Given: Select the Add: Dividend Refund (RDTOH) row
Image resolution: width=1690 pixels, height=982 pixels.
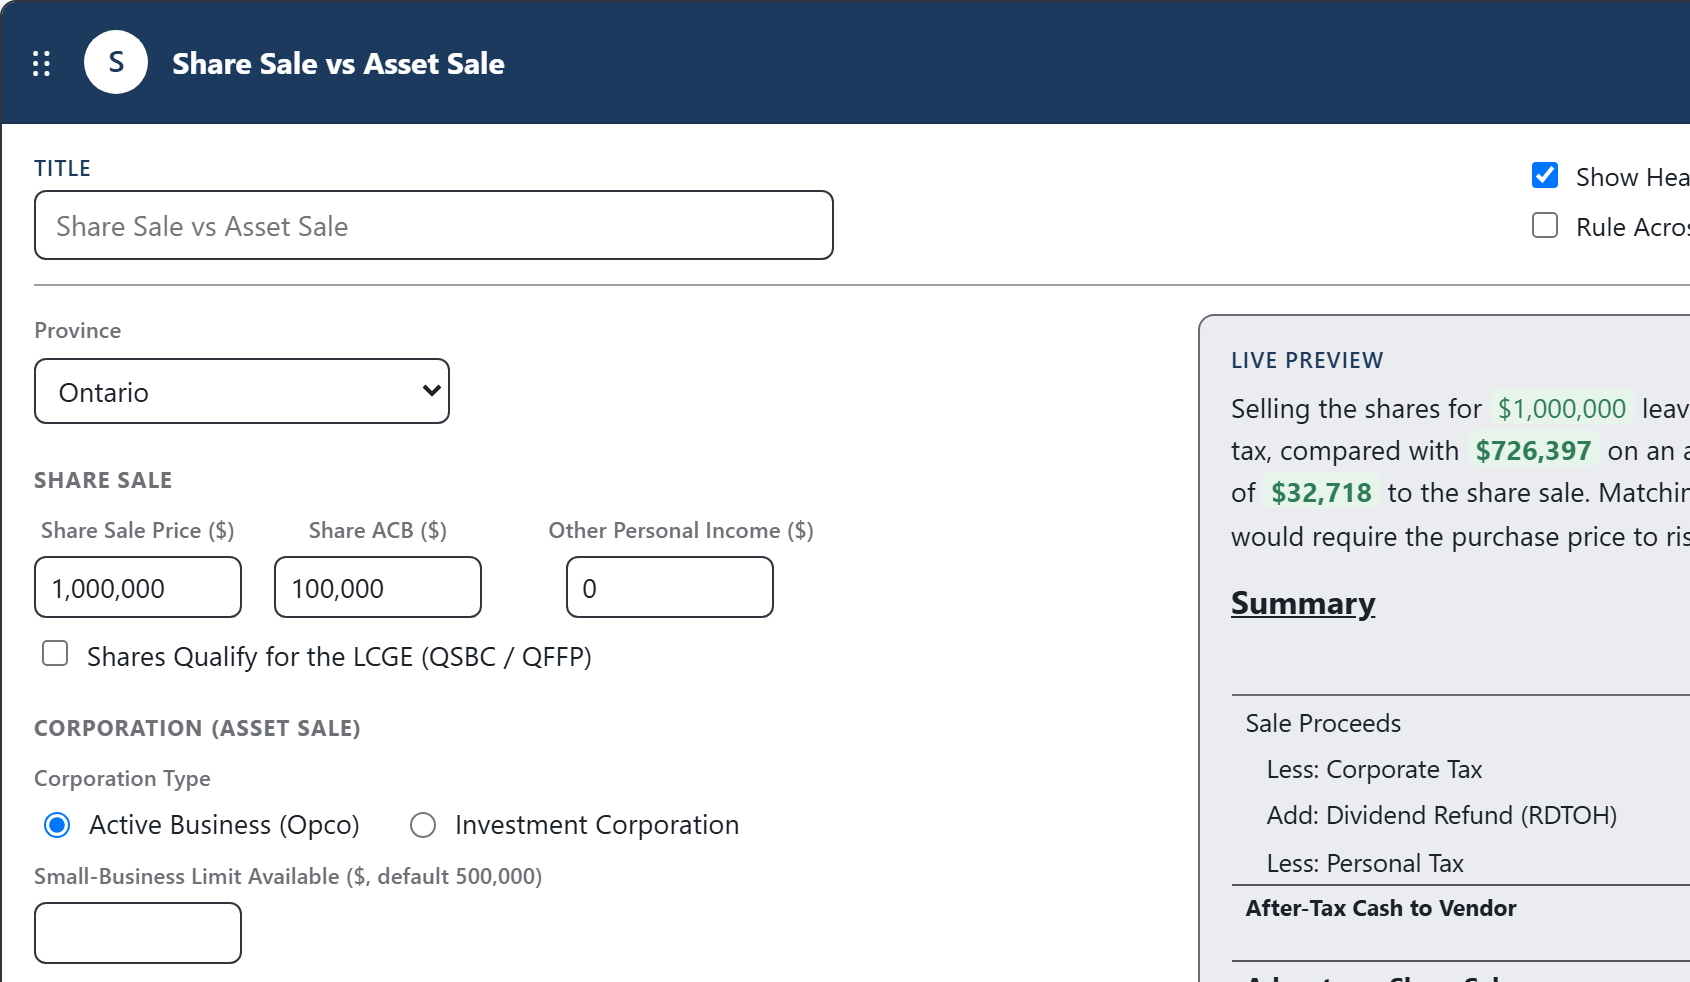Looking at the screenshot, I should tap(1461, 815).
